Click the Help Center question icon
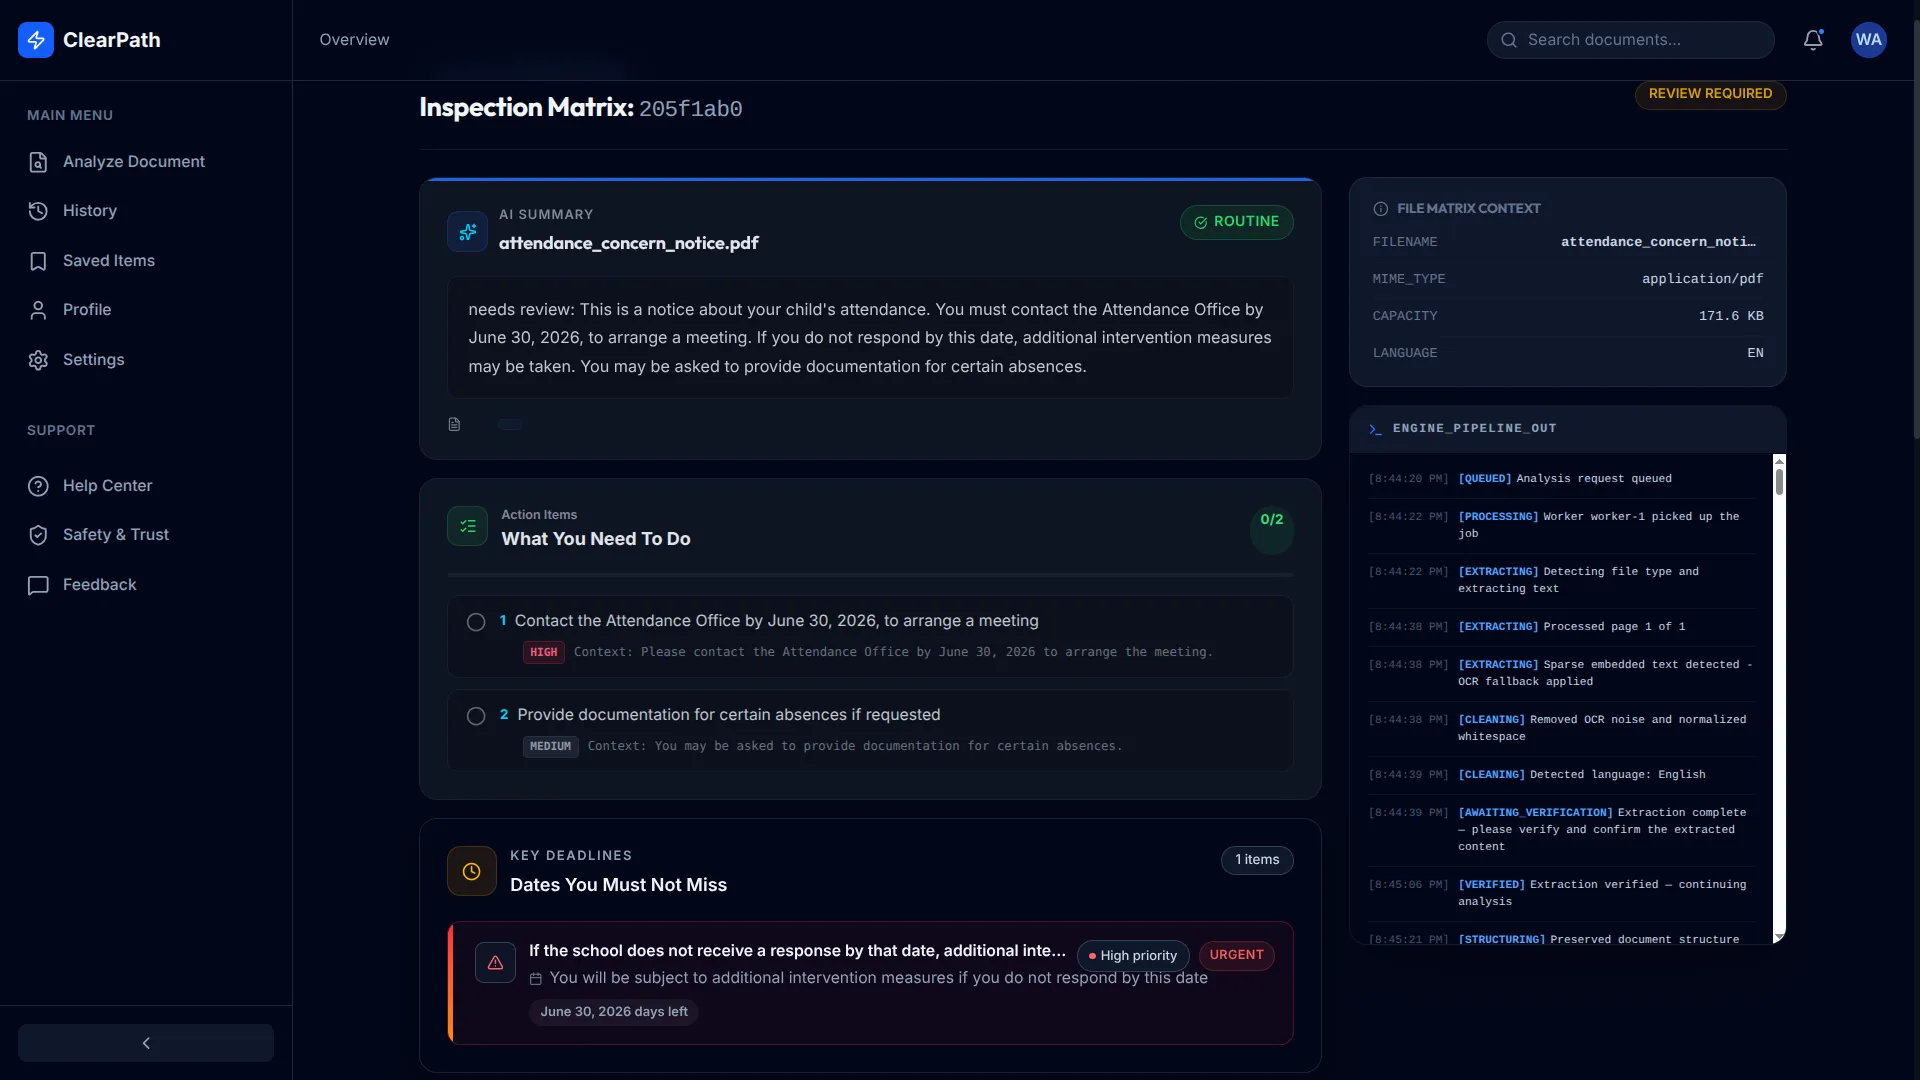1920x1080 pixels. pos(38,486)
